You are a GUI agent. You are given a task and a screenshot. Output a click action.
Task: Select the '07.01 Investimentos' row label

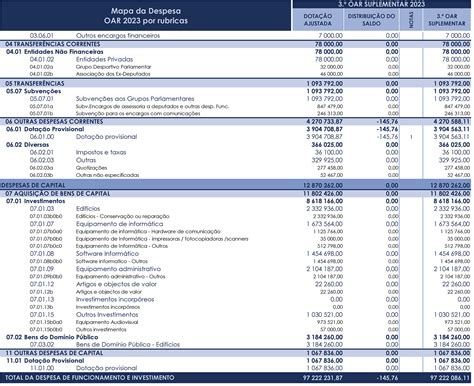35,201
